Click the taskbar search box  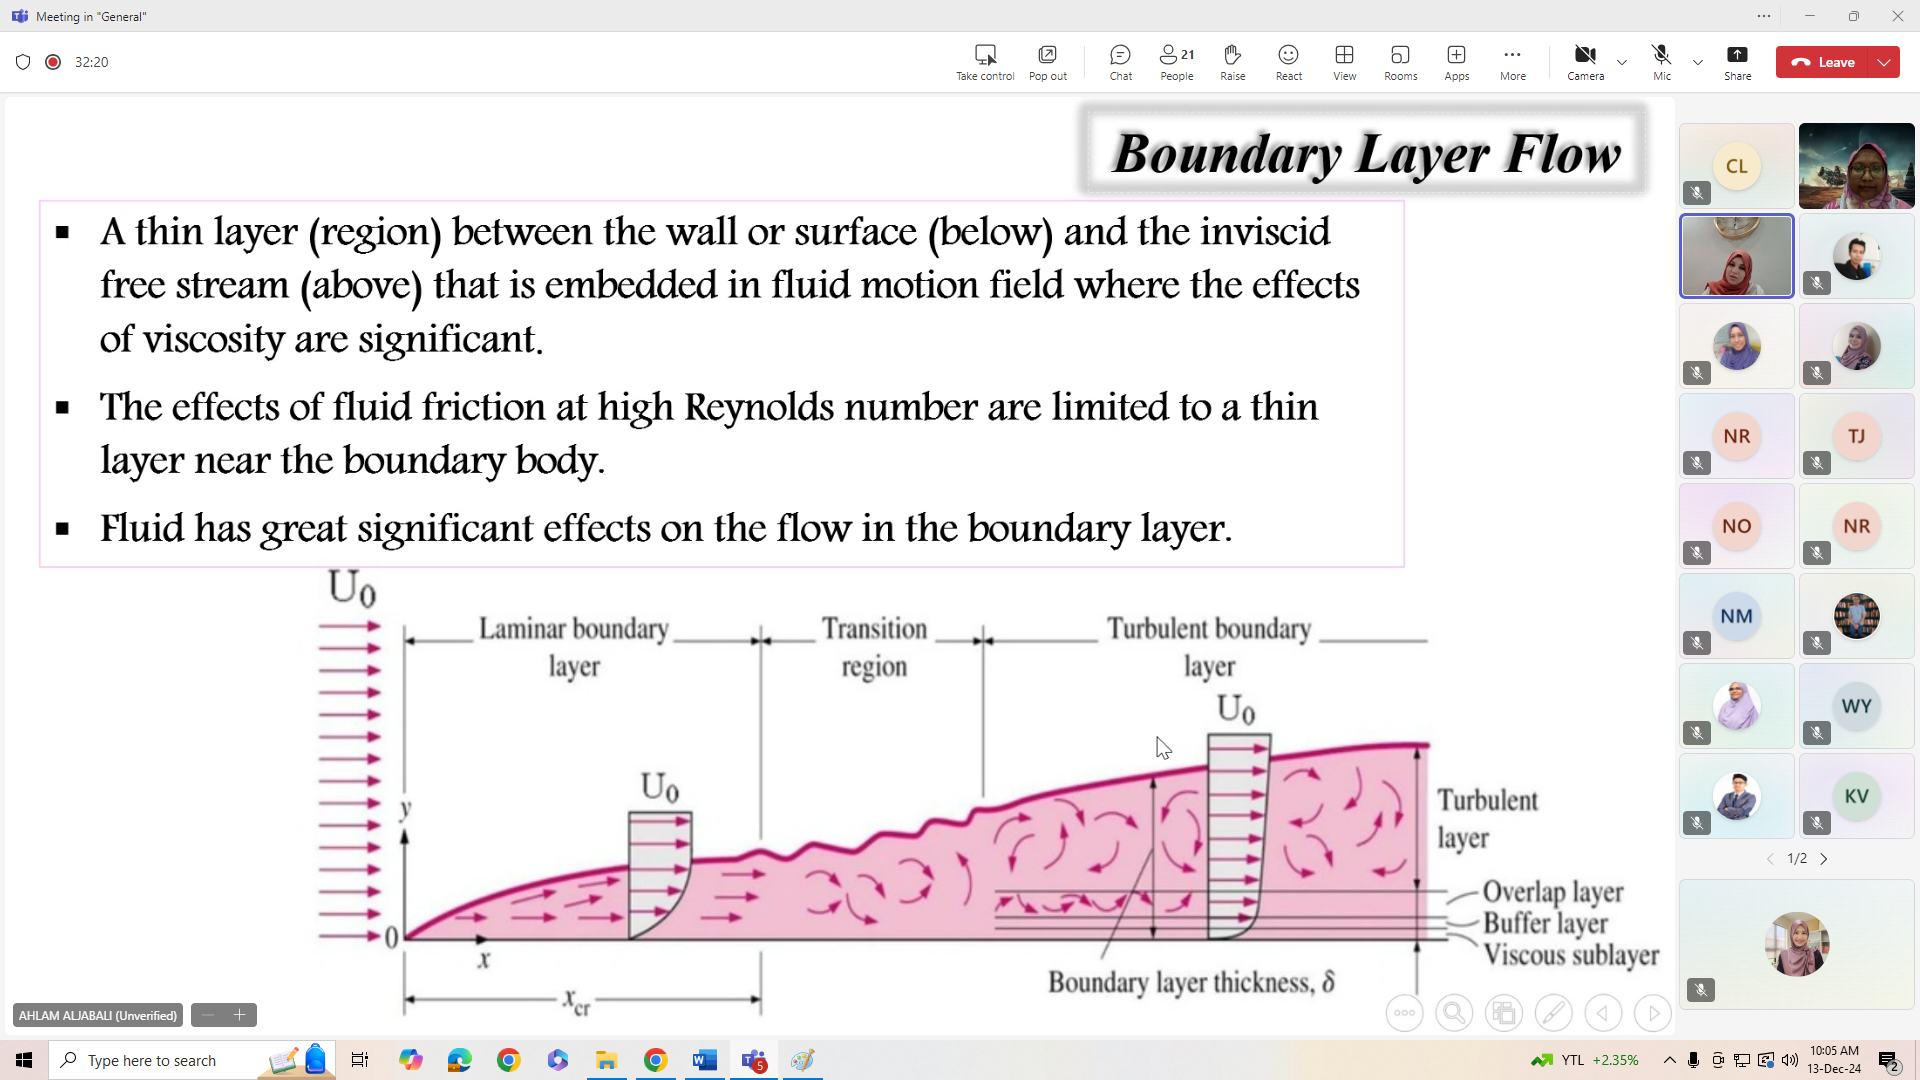tap(192, 1060)
